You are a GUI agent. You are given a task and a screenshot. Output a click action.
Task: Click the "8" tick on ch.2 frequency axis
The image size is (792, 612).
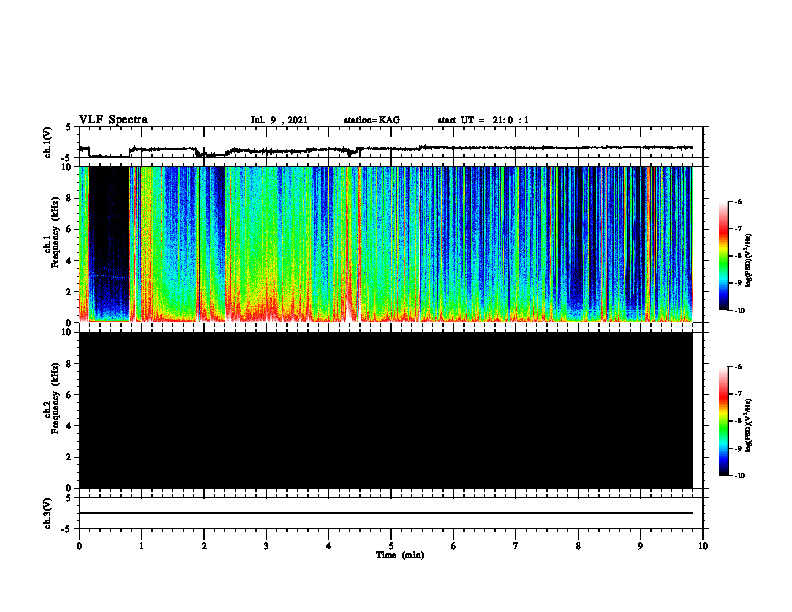70,364
